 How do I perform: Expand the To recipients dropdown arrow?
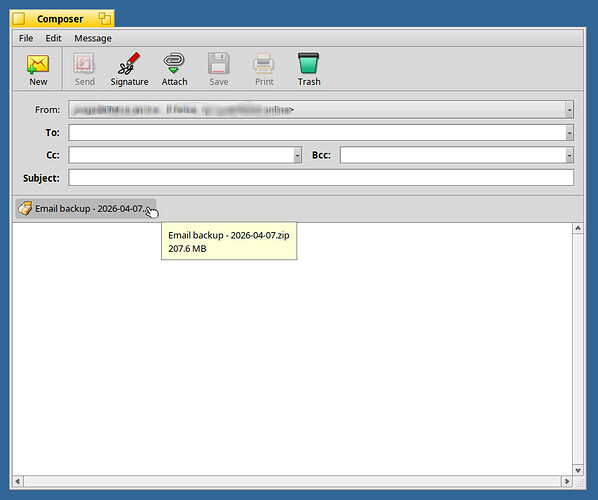(569, 133)
